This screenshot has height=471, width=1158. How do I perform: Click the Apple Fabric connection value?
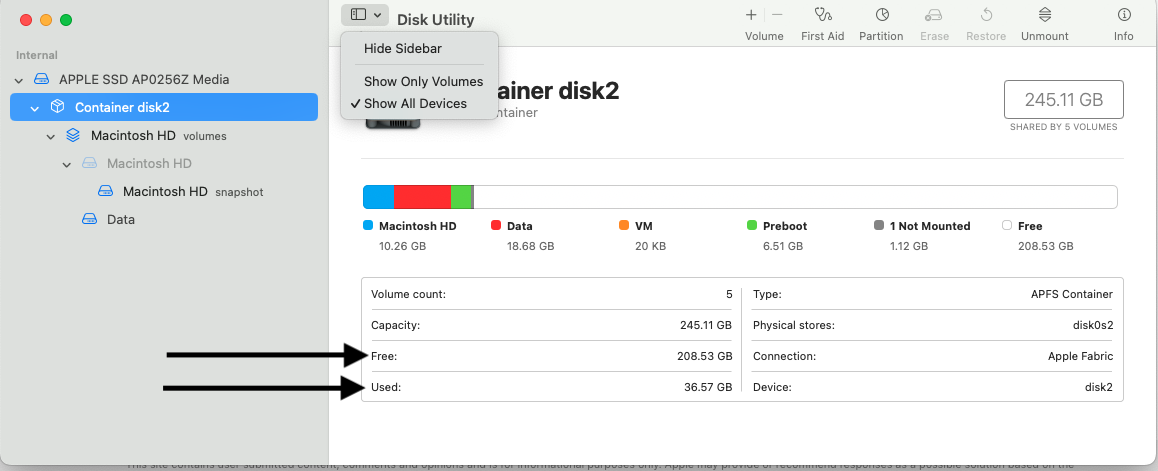click(1080, 356)
